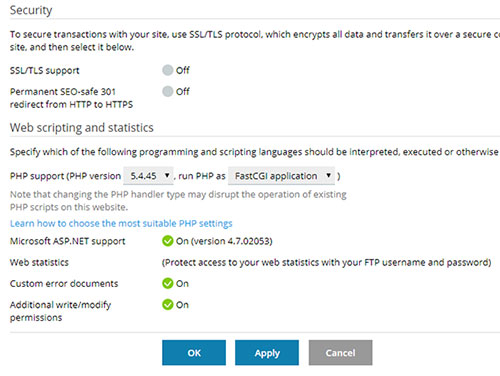Click green checkmark beside Custom error documents
500x376 pixels.
168,283
